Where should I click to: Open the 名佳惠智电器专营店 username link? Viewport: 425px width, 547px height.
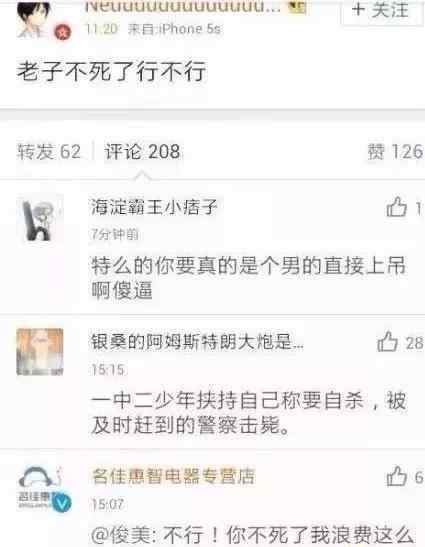tap(173, 476)
